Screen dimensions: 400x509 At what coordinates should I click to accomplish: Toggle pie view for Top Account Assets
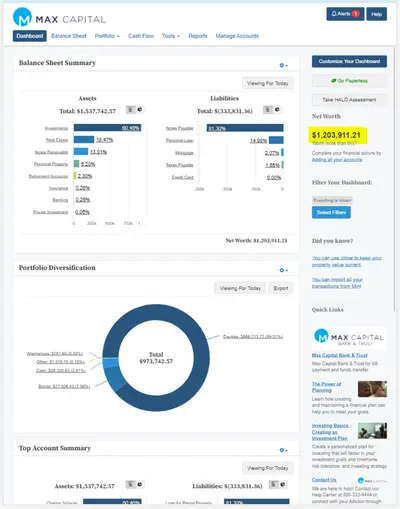click(140, 484)
